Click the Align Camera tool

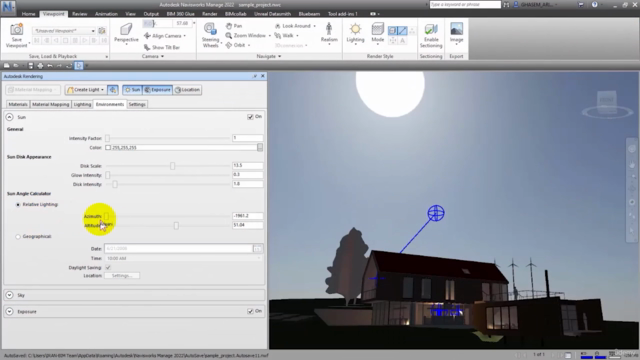[165, 36]
